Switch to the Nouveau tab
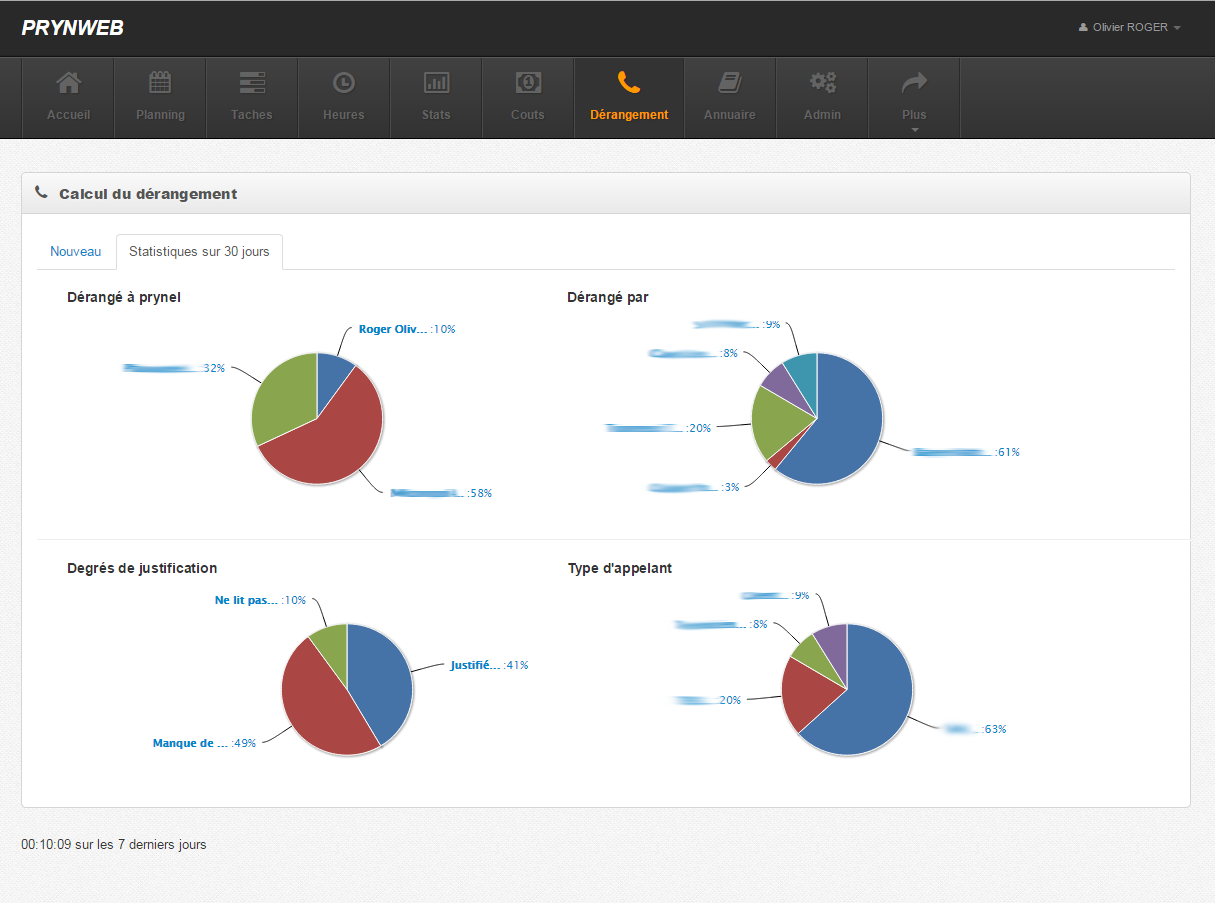The image size is (1215, 903). 76,252
